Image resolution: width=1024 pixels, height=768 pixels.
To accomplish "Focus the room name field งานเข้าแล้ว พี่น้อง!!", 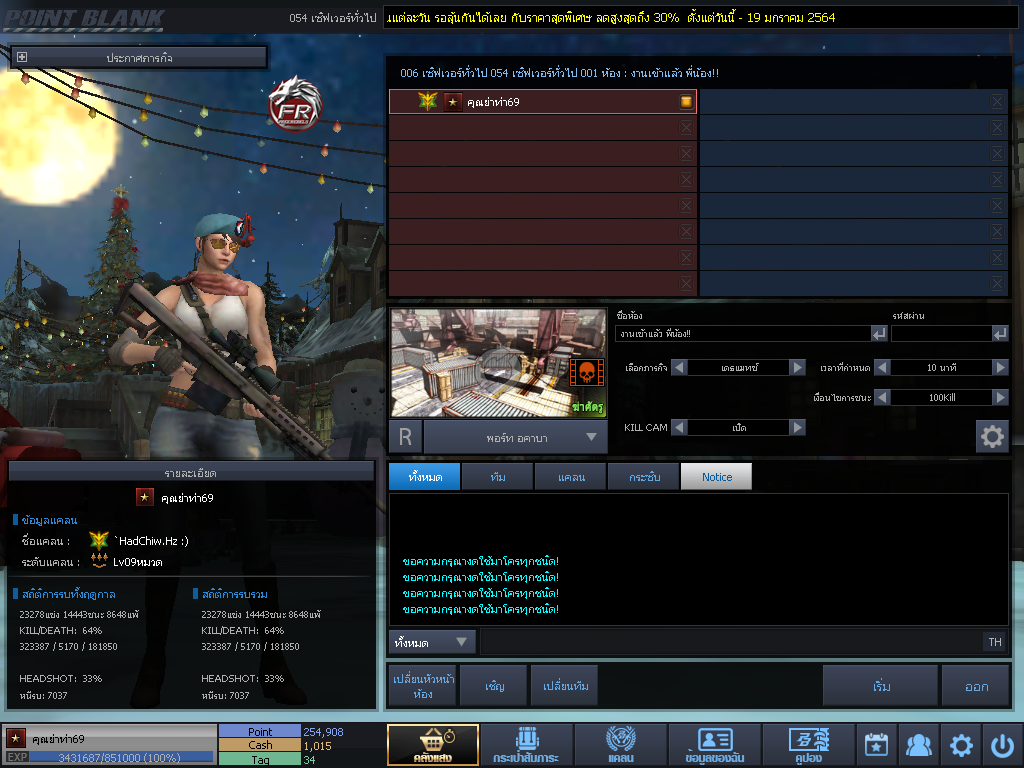I will (x=743, y=334).
